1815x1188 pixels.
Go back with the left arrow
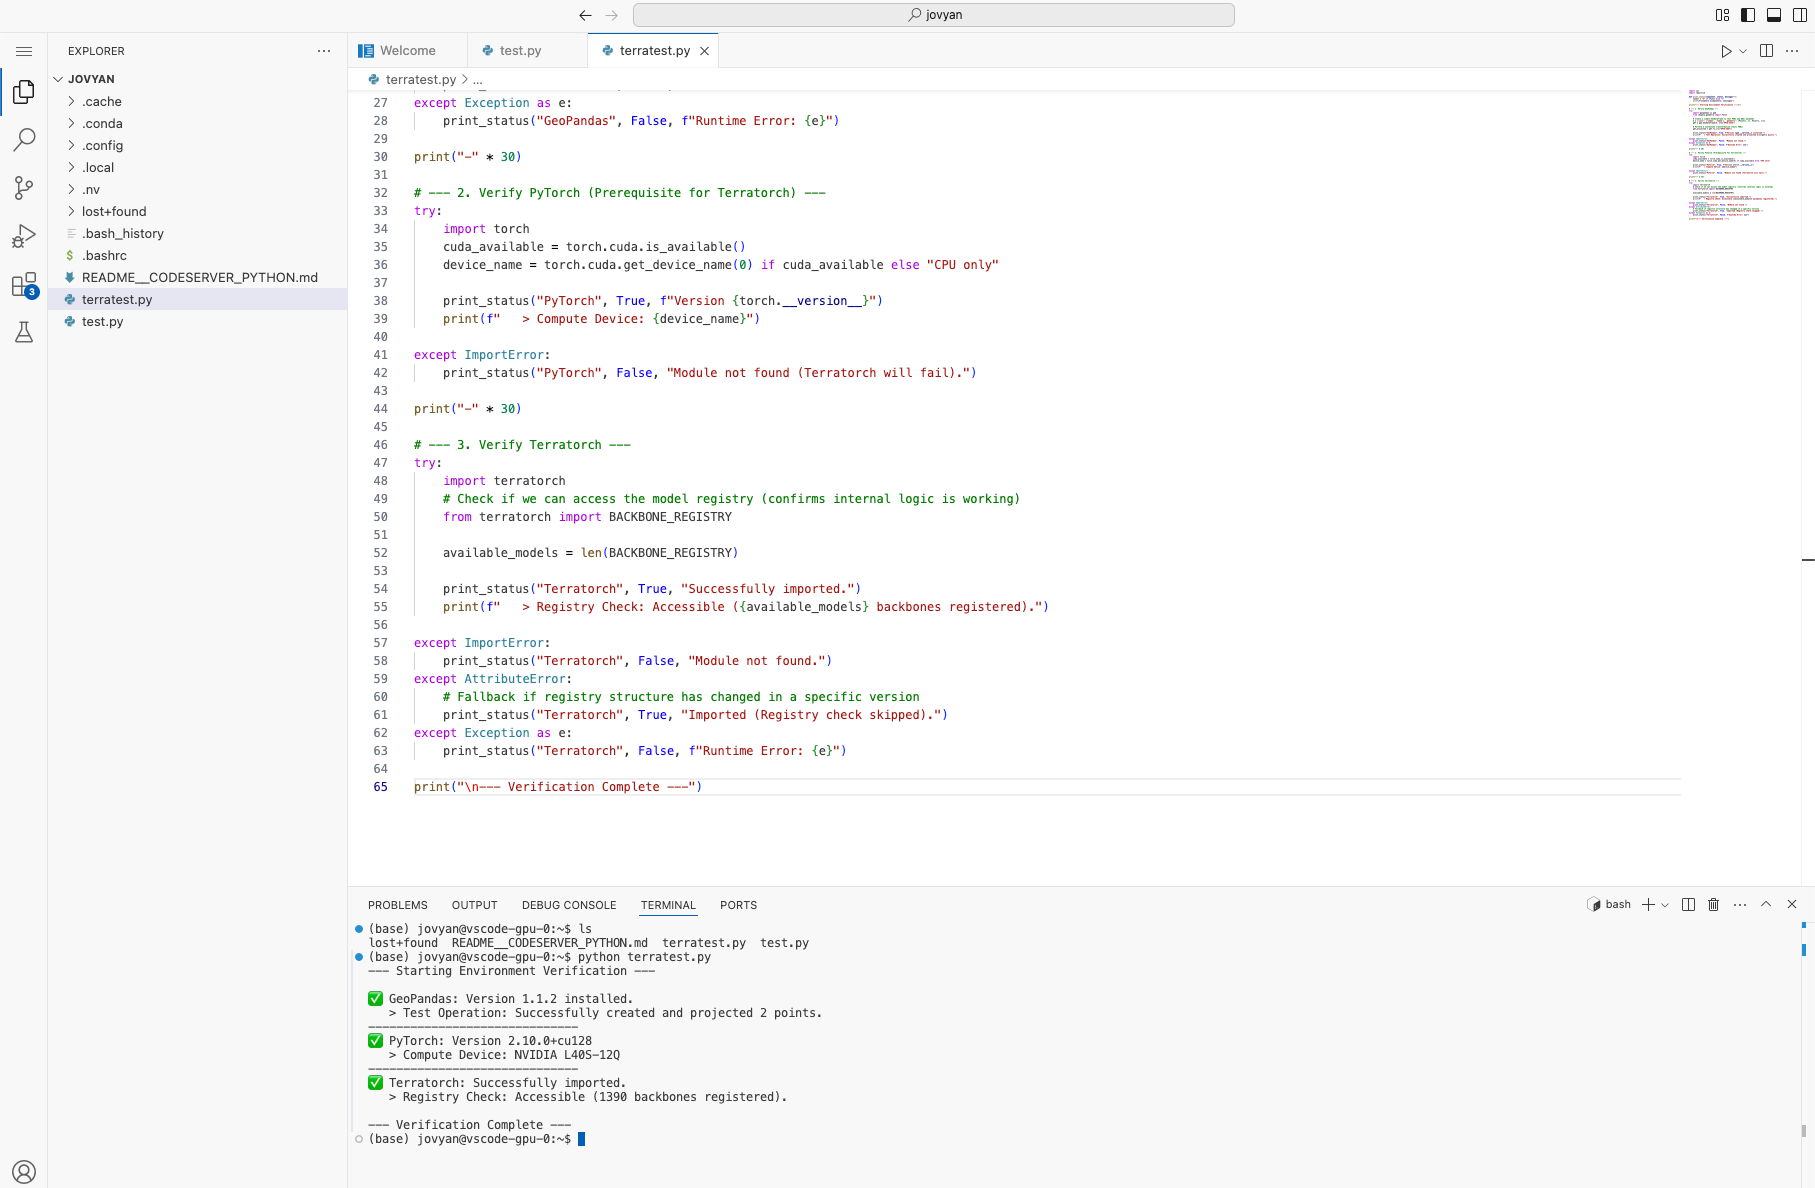585,15
